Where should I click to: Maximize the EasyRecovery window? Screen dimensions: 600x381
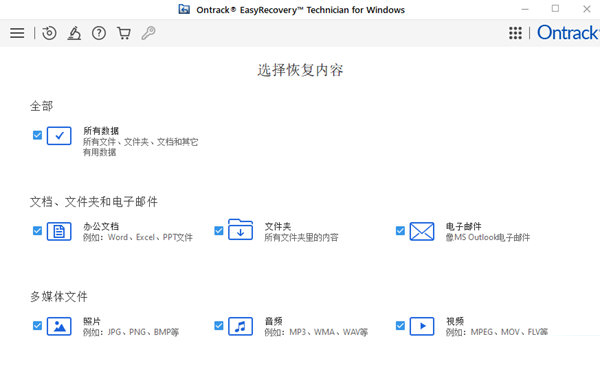click(556, 9)
